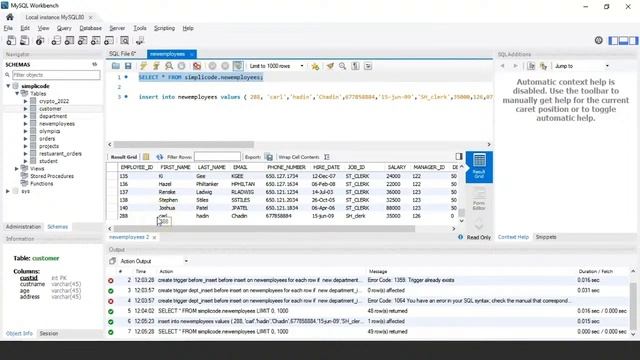Execute statement under cursor icon
640x360 pixels.
(156, 66)
